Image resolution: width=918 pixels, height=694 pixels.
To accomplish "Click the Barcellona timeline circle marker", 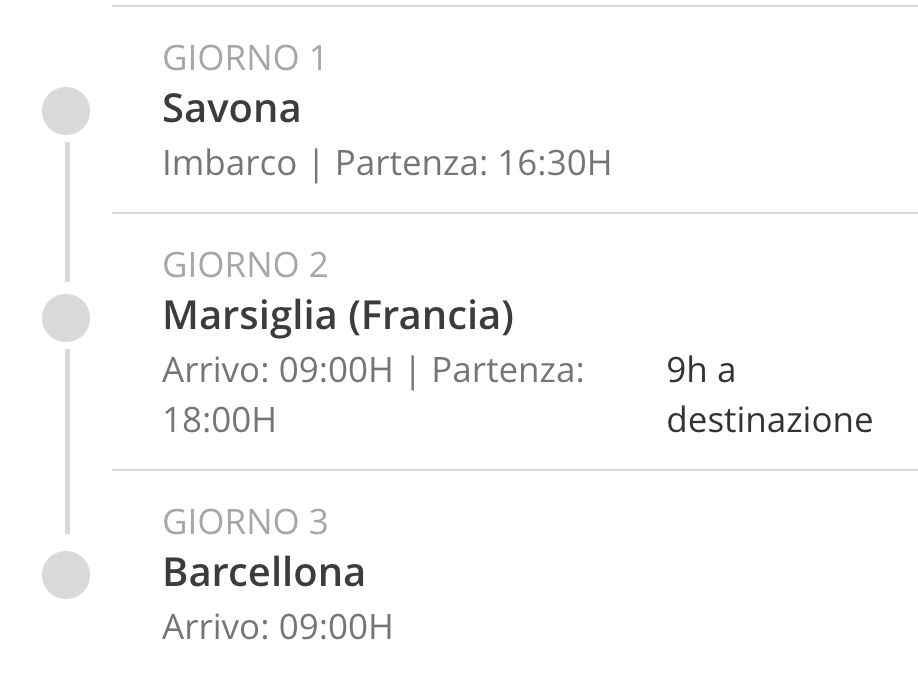I will tap(66, 575).
